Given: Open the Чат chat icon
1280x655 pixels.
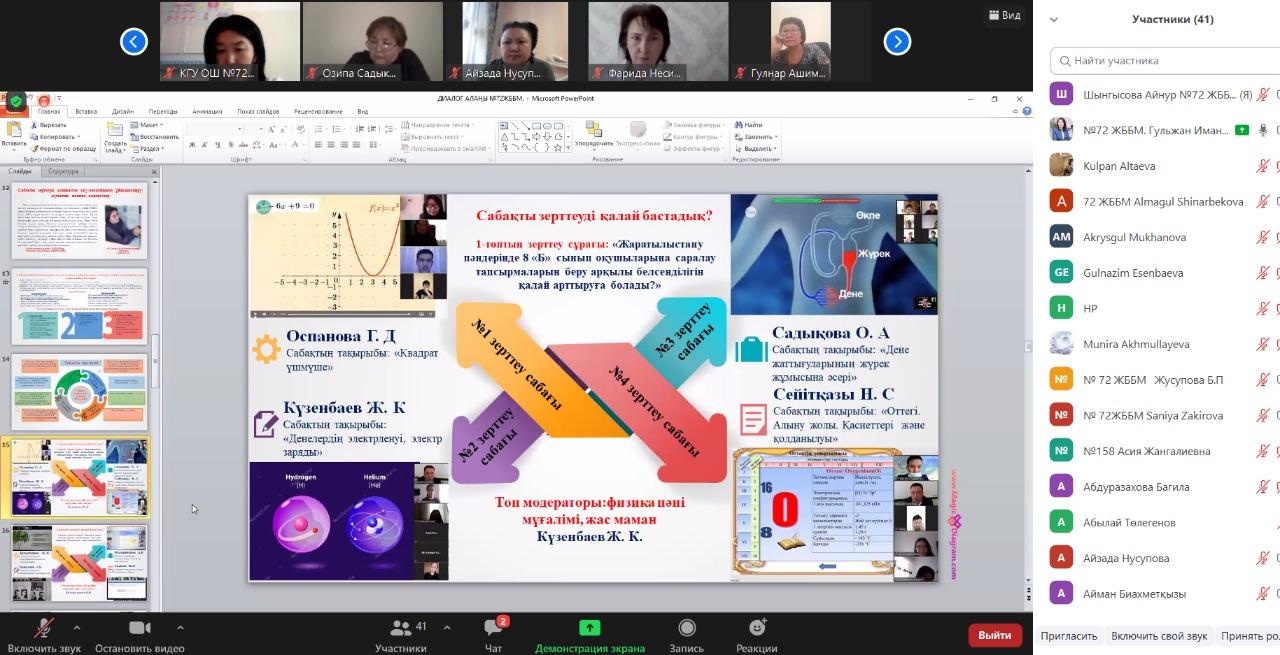Looking at the screenshot, I should pyautogui.click(x=493, y=628).
